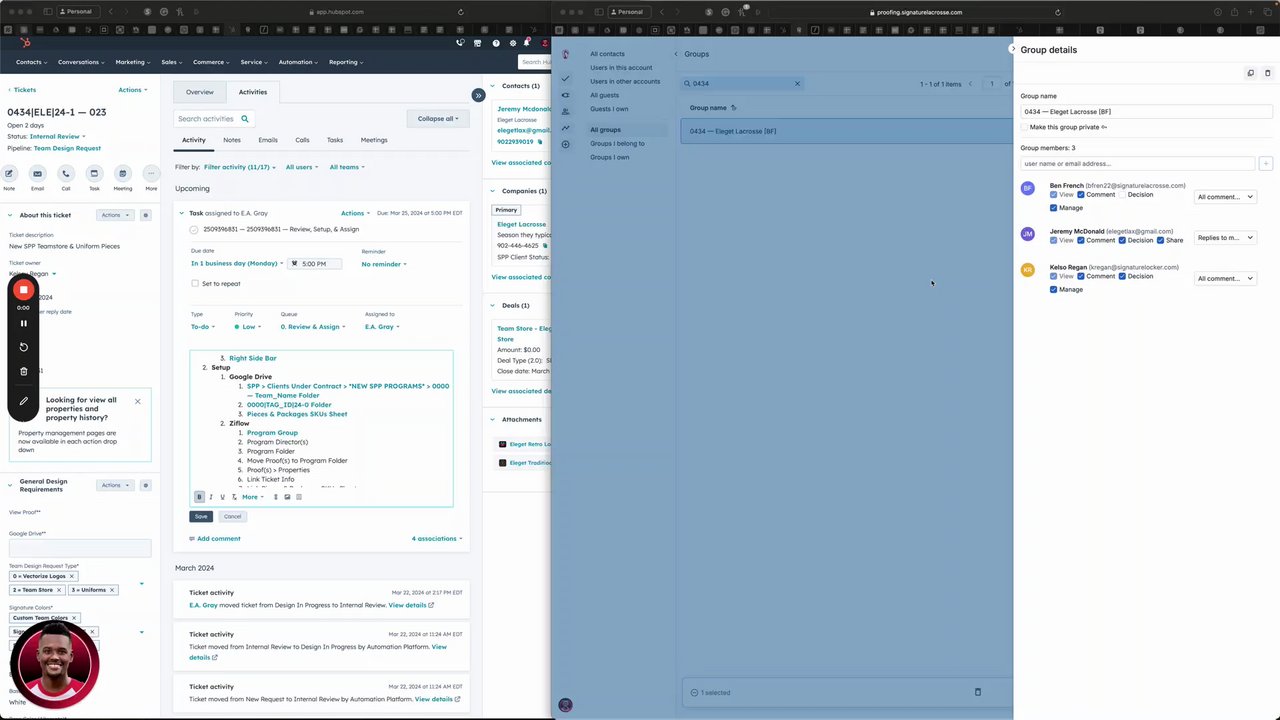This screenshot has height=720, width=1280.
Task: Uncheck Manage permission for Ben French
Action: point(1054,208)
